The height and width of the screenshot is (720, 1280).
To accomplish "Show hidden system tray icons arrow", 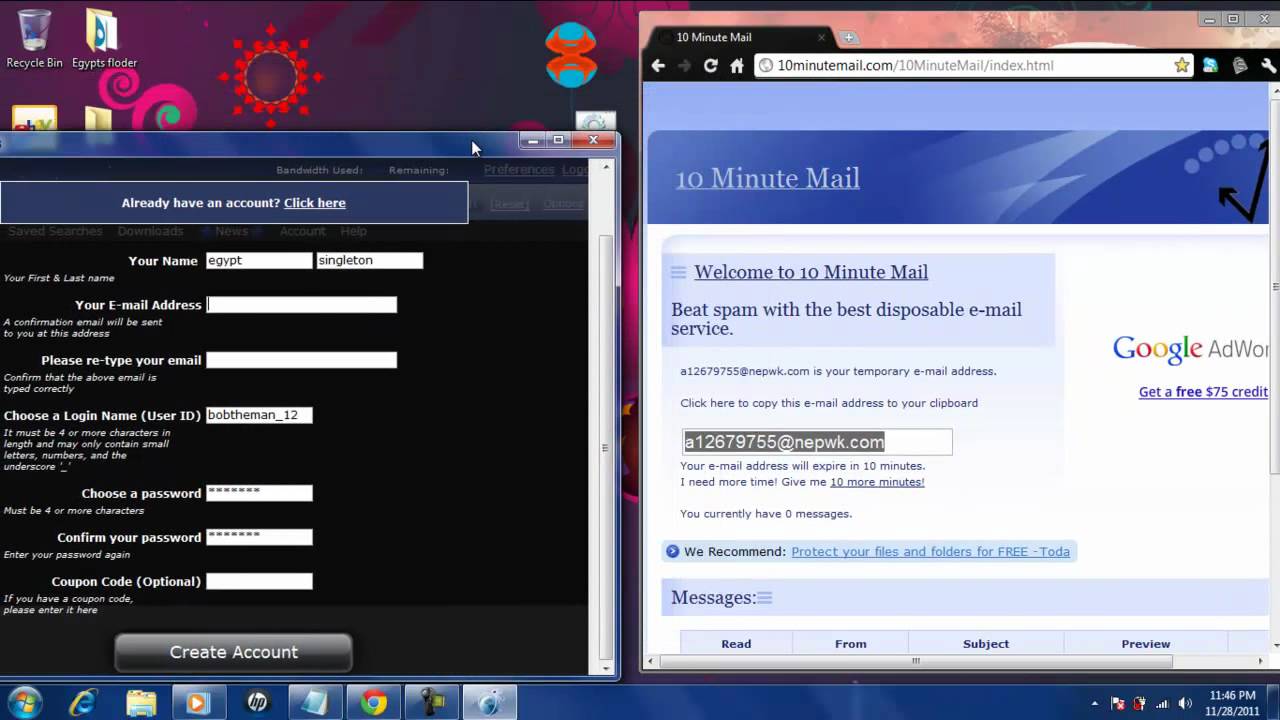I will pos(1095,703).
